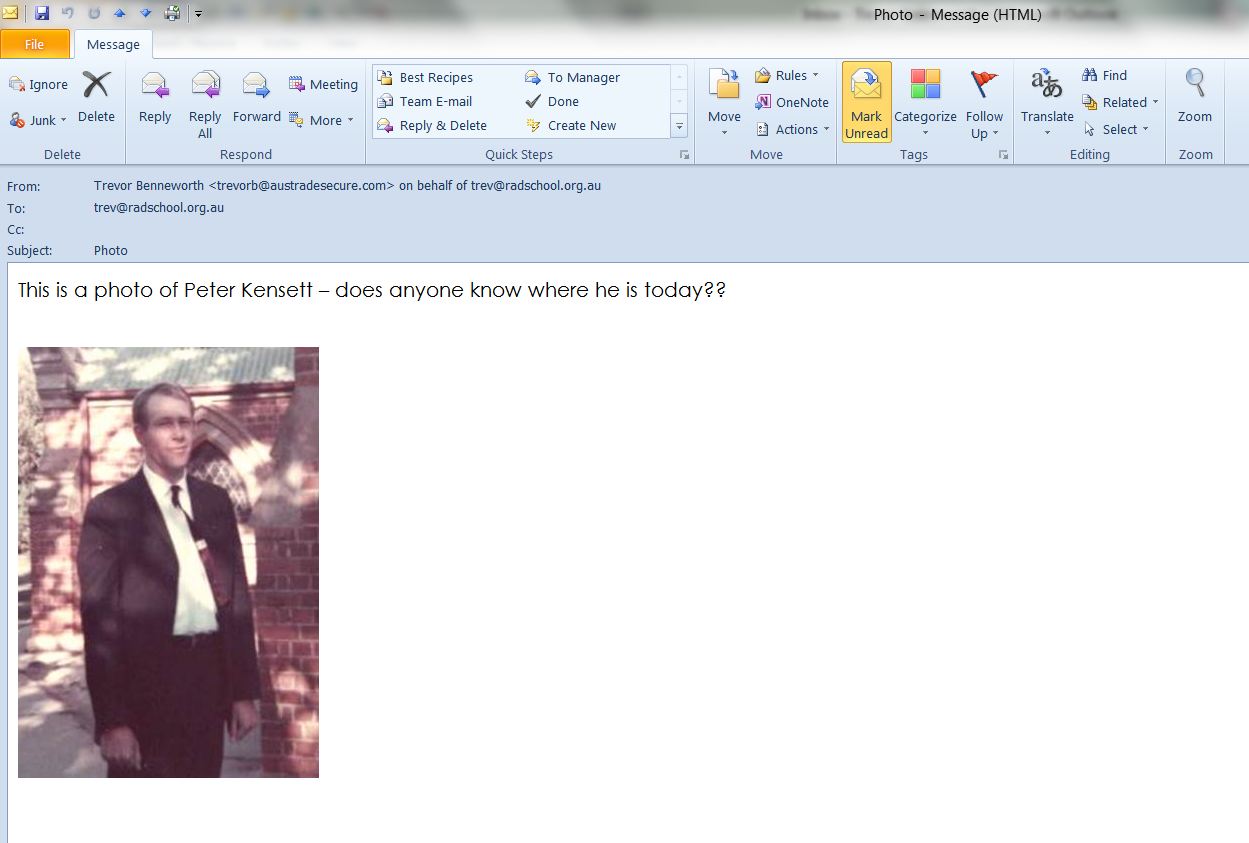
Task: Run the To Manager quick step
Action: [572, 78]
